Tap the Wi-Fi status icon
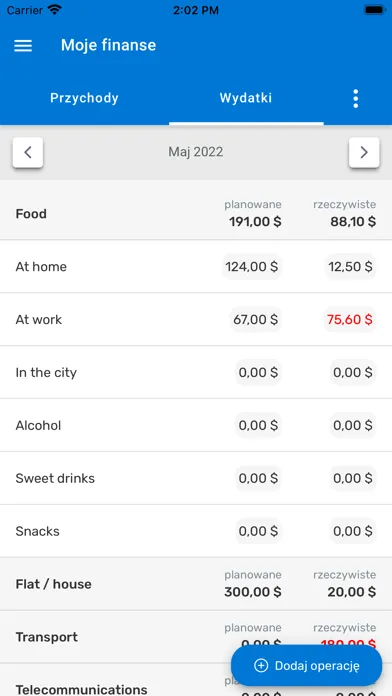 (55, 10)
